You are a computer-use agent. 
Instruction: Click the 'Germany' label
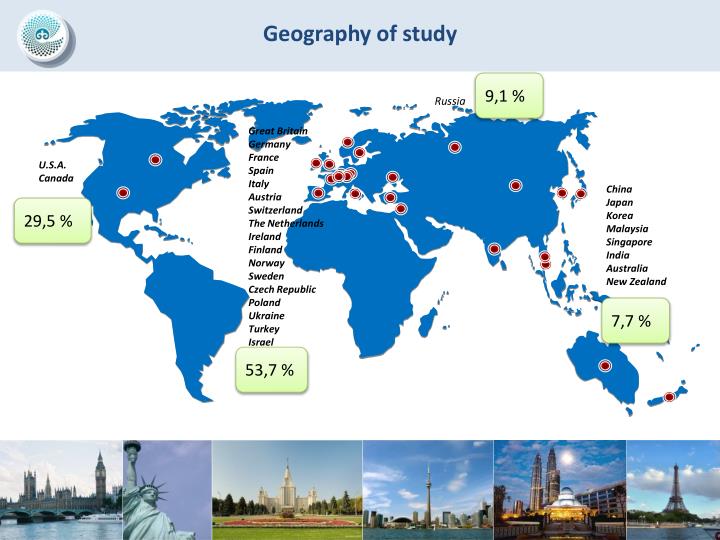click(270, 144)
